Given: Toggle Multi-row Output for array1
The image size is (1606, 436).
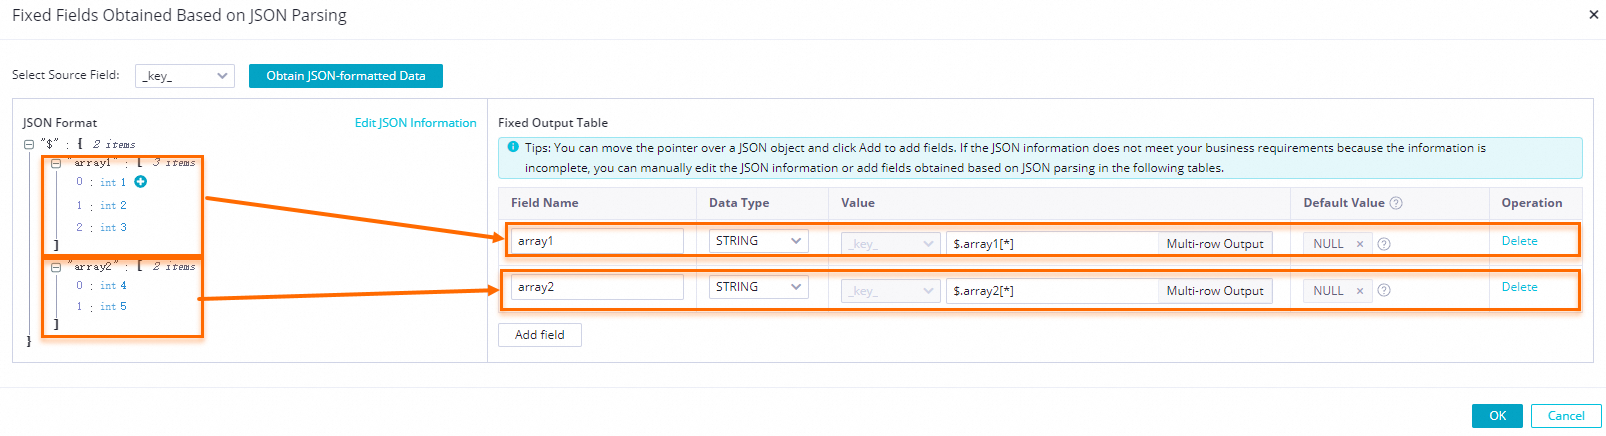Looking at the screenshot, I should (x=1214, y=244).
